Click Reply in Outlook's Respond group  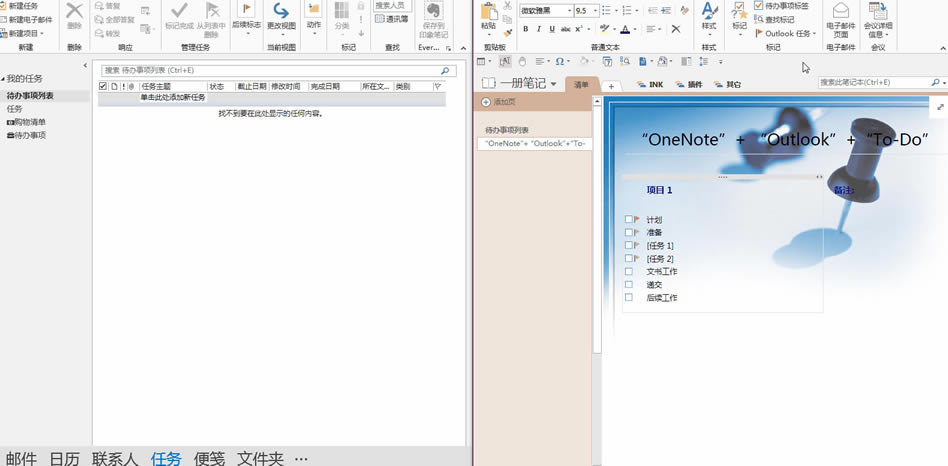pos(108,5)
